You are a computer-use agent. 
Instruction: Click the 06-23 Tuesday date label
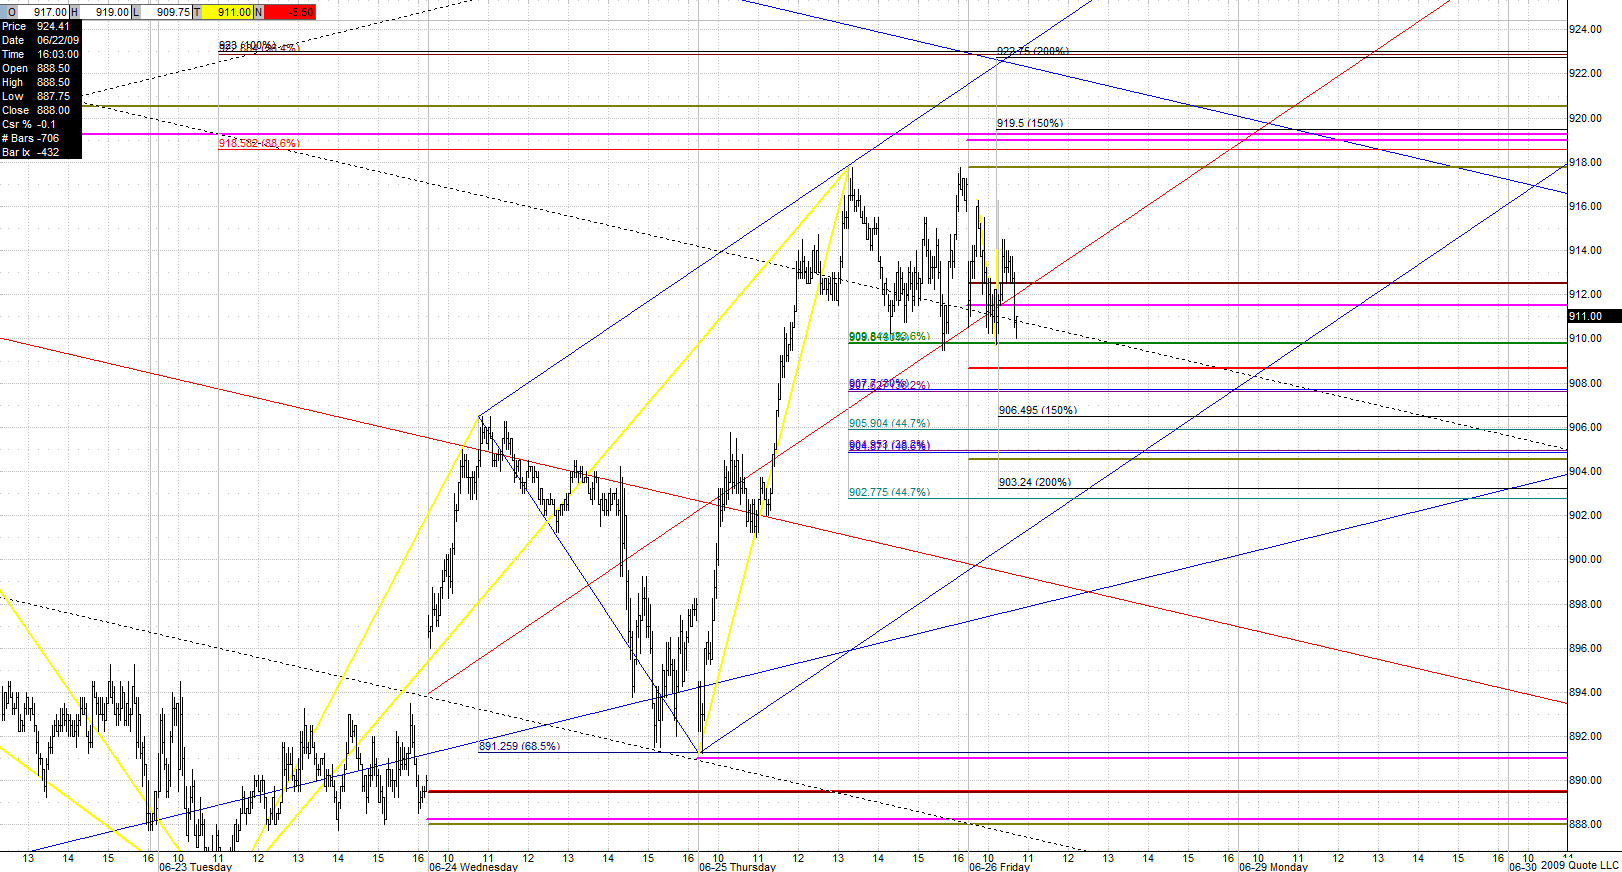pyautogui.click(x=195, y=867)
